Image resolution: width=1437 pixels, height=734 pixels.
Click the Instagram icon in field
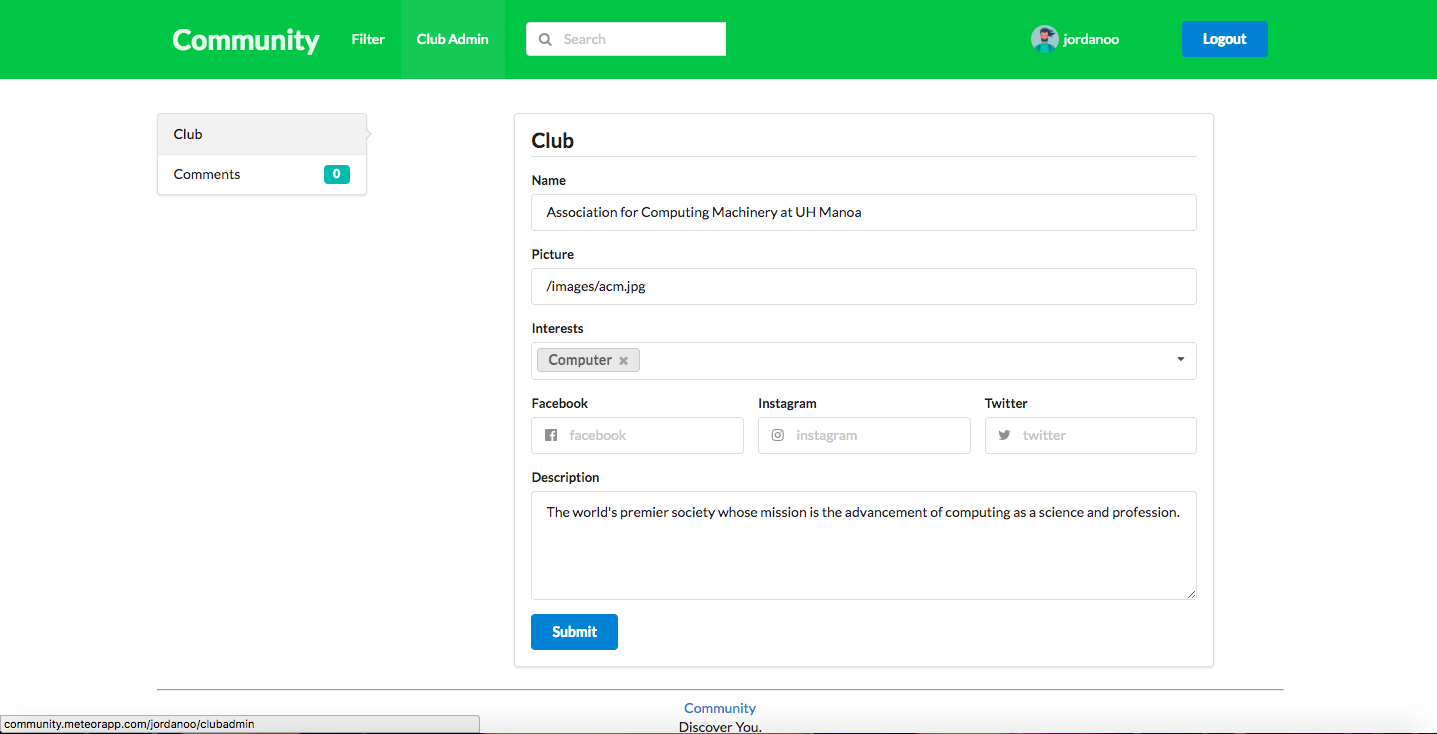pyautogui.click(x=778, y=435)
